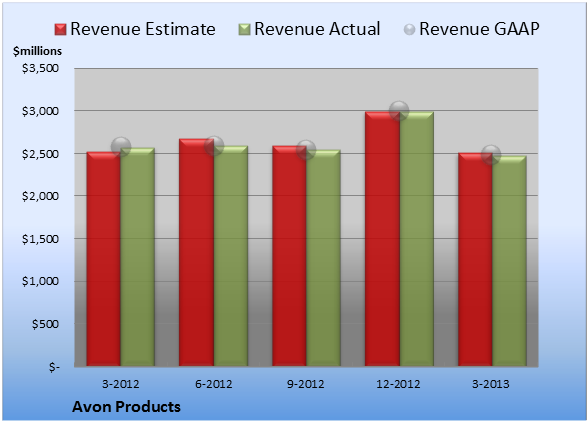Click the green Revenue Actual legend swatch
The height and width of the screenshot is (422, 588).
click(x=244, y=30)
